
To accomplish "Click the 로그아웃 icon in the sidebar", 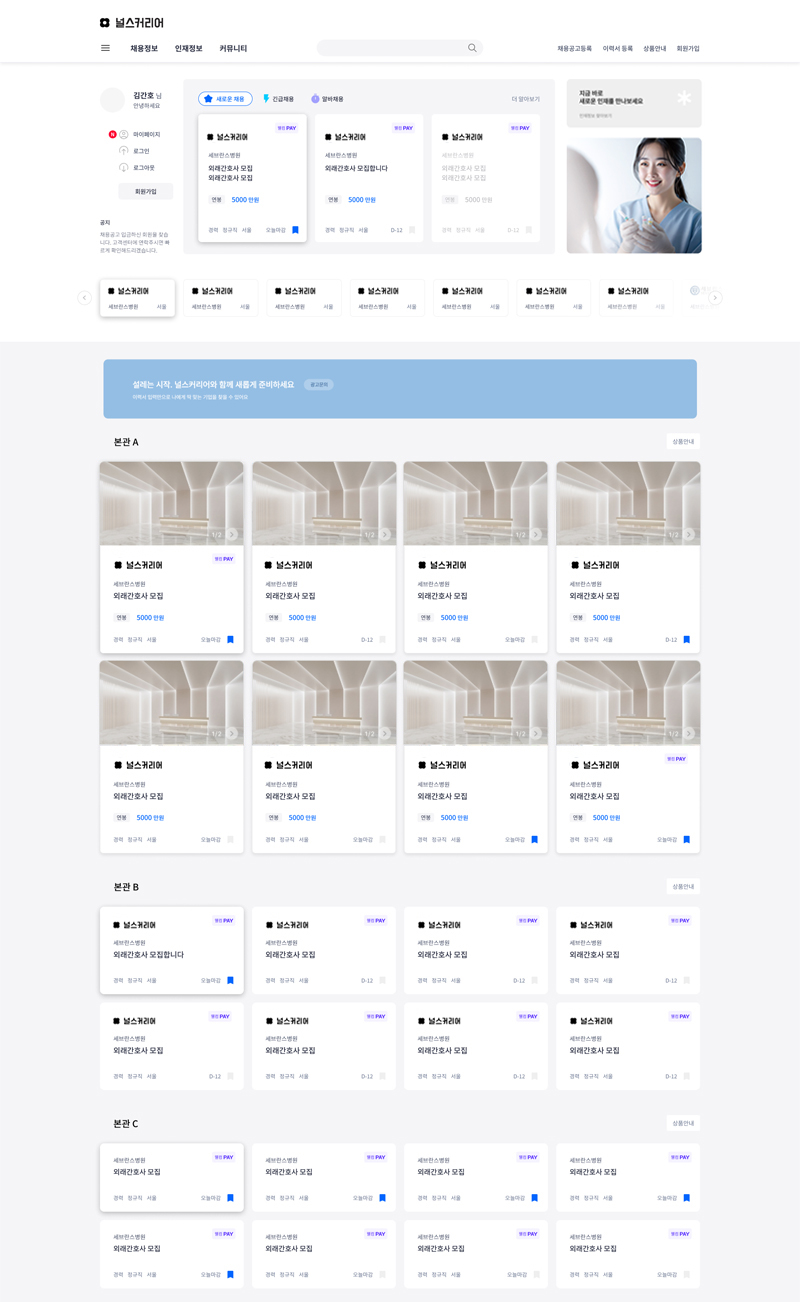I will pyautogui.click(x=124, y=168).
